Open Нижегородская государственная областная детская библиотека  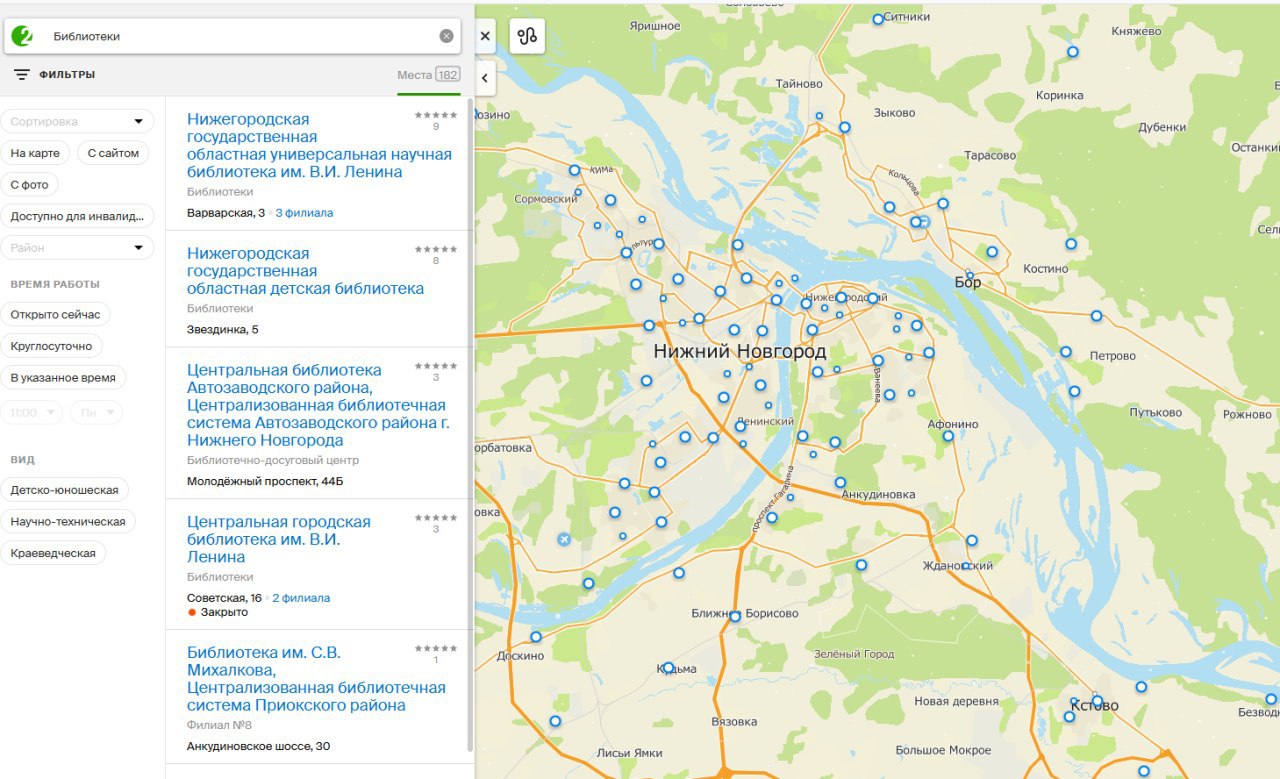click(305, 271)
